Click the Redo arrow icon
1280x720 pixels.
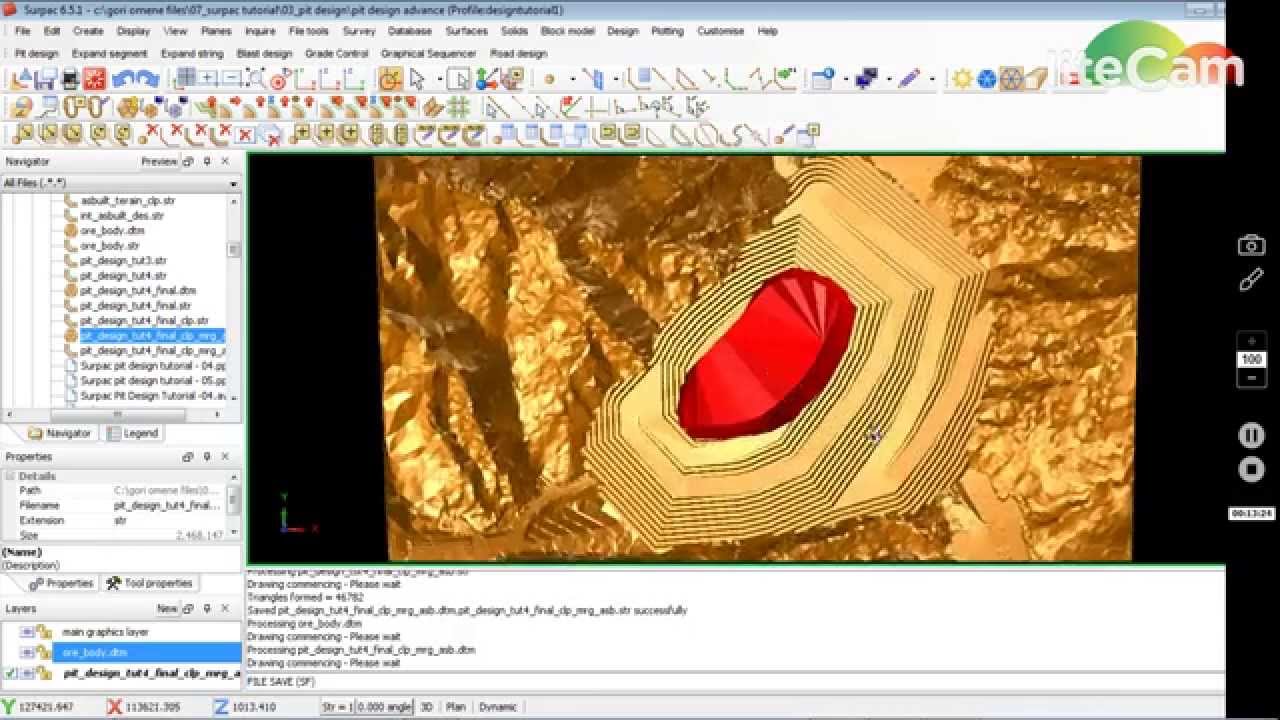pyautogui.click(x=148, y=78)
